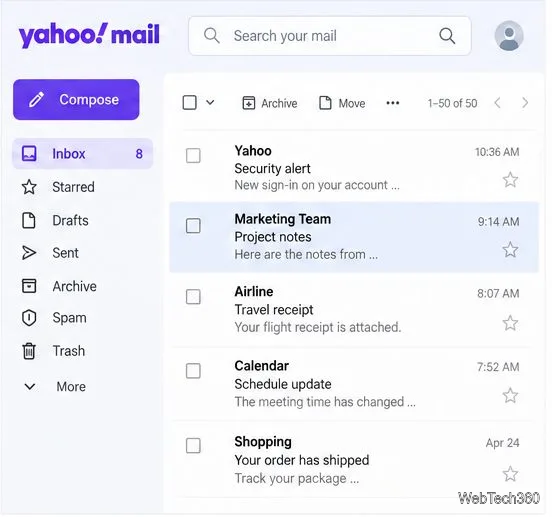552x517 pixels.
Task: Select the Airline email checkbox
Action: pyautogui.click(x=193, y=297)
